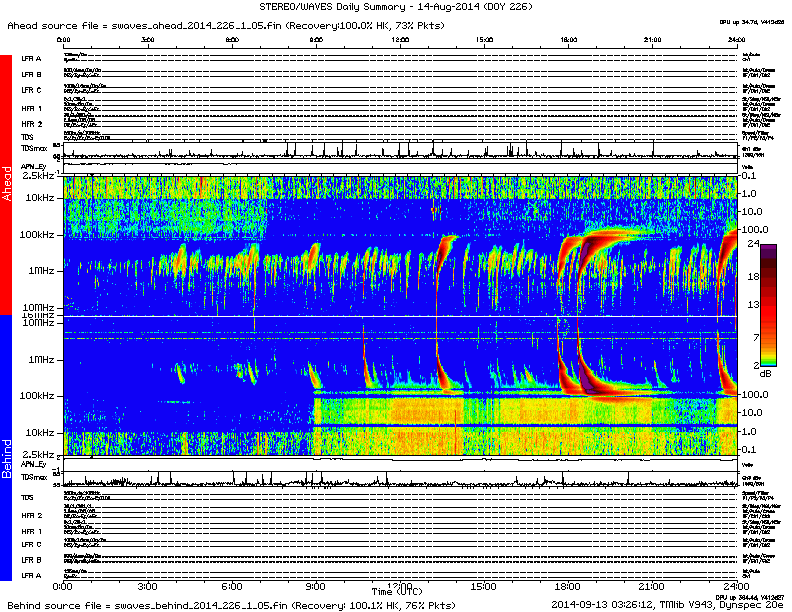Screen dimensions: 792x612
Task: Click HFR 2 label in the Ahead section
Action: 31,124
